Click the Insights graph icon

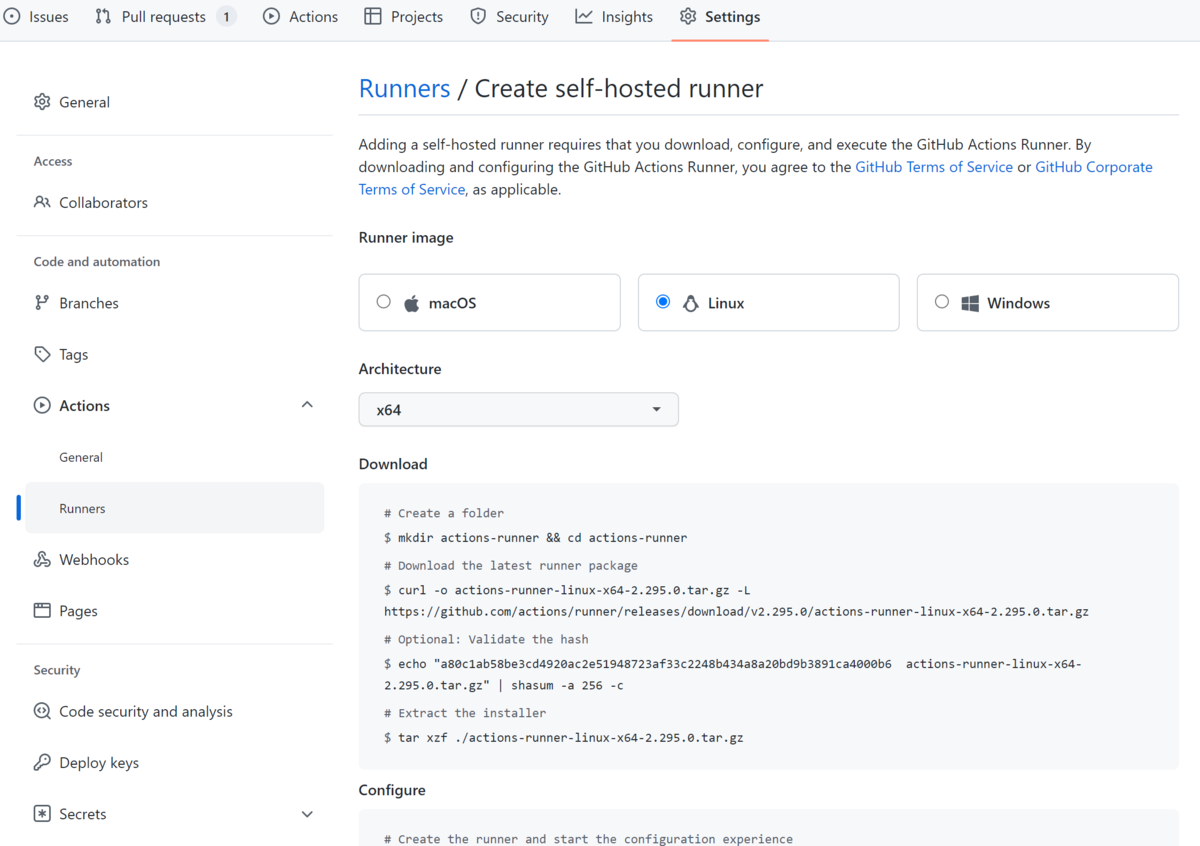(x=584, y=17)
